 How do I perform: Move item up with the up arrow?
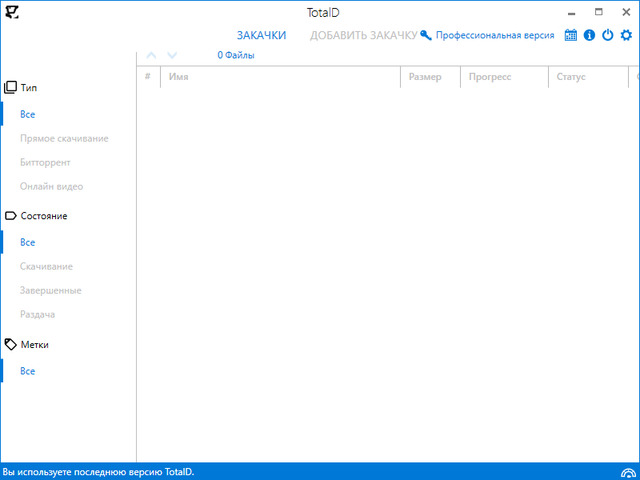(x=151, y=55)
